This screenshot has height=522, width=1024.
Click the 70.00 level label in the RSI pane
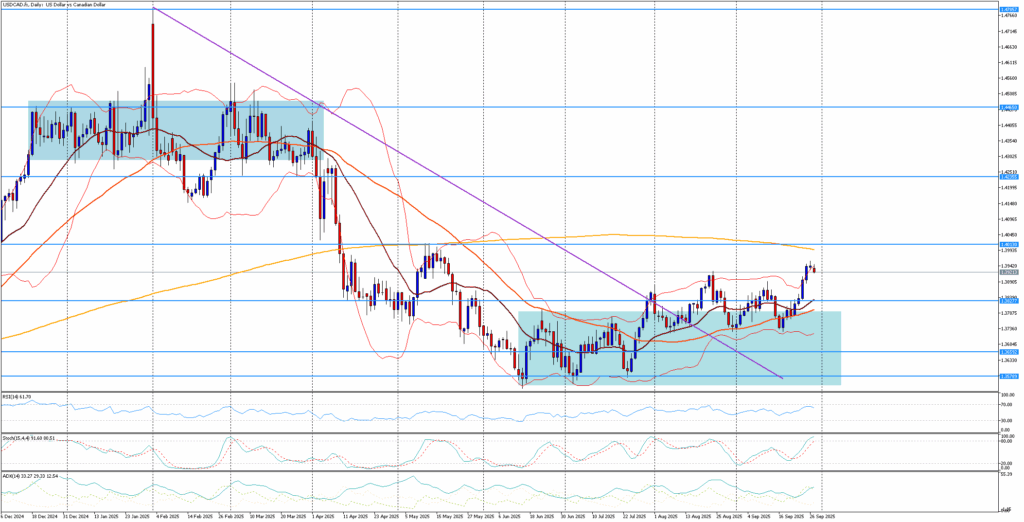click(x=1007, y=405)
